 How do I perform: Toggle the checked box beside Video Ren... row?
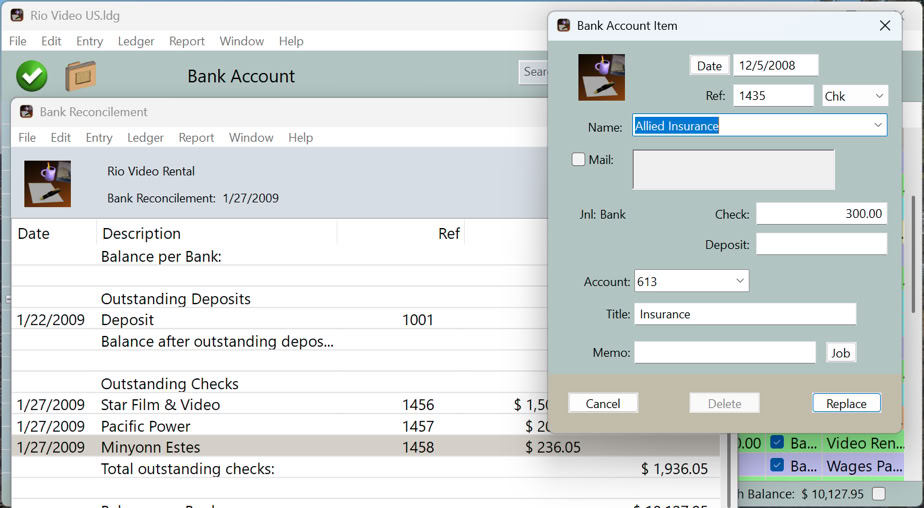[x=777, y=442]
